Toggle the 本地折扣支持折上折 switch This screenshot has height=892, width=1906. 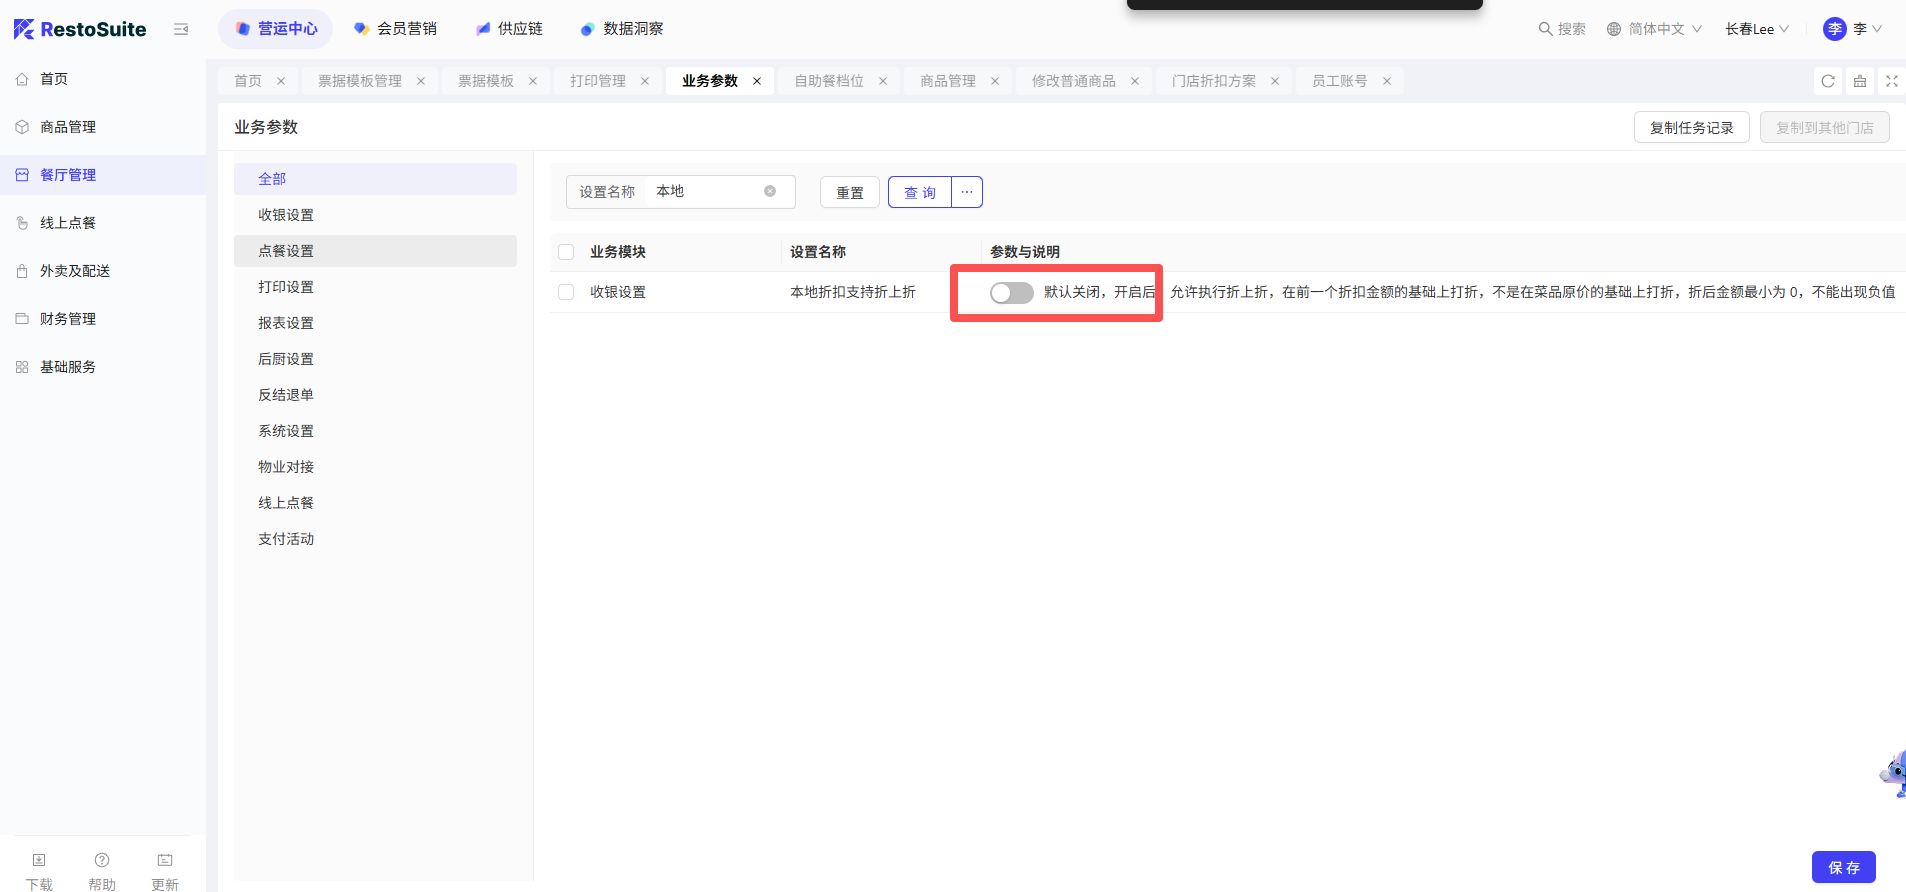pyautogui.click(x=1011, y=292)
